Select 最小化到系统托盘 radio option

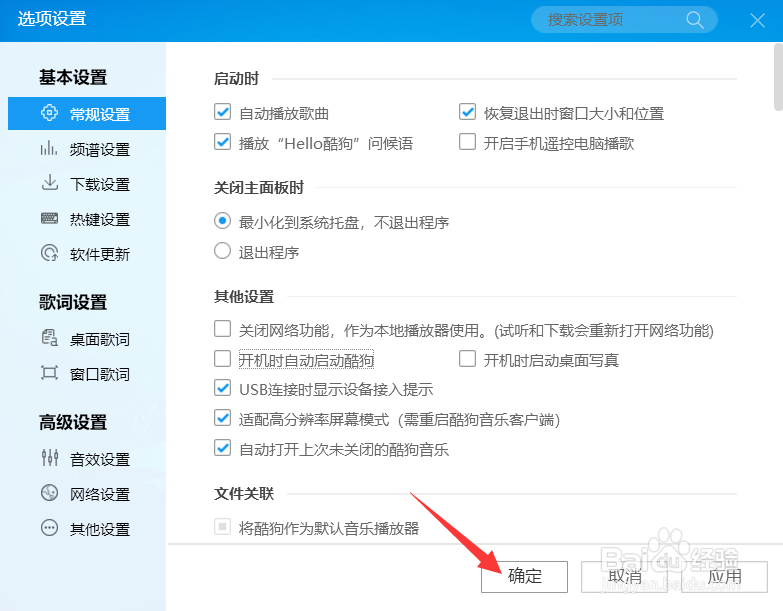(222, 221)
